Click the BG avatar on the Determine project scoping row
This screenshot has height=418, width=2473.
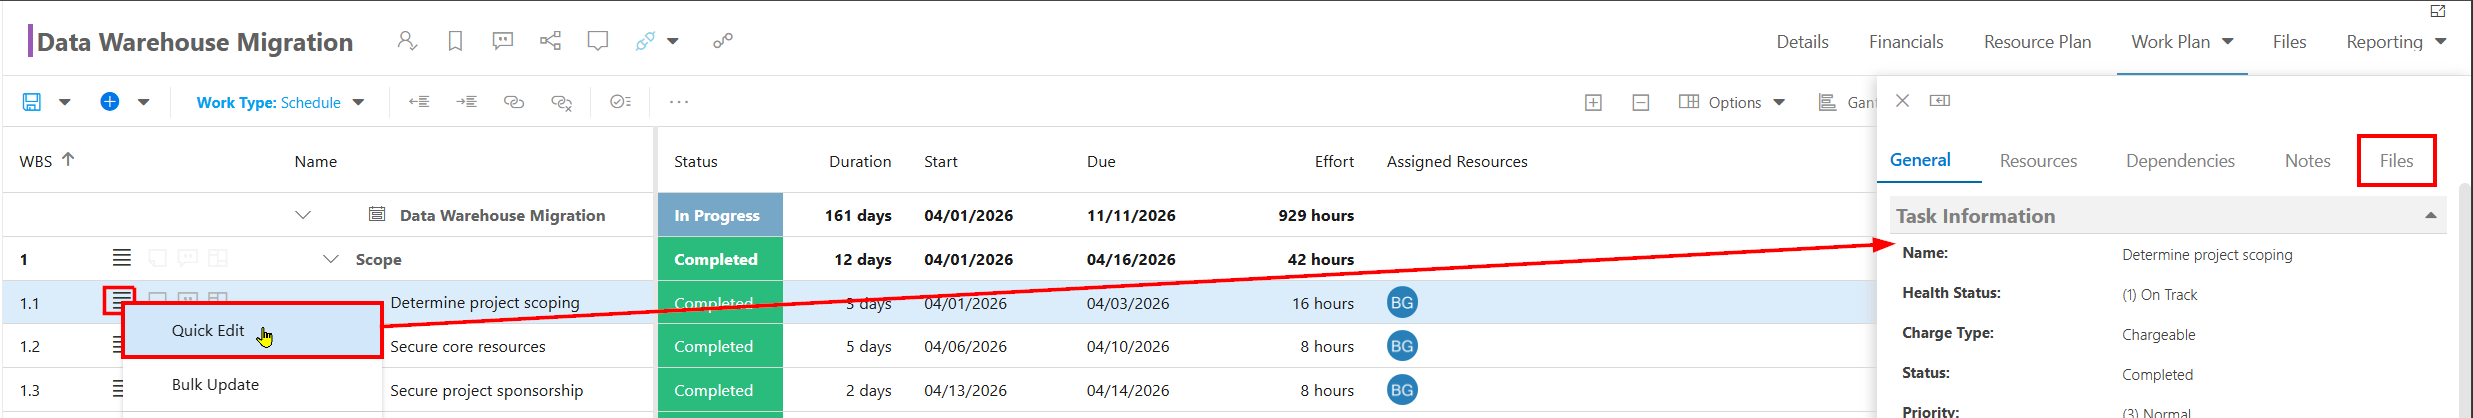coord(1402,302)
